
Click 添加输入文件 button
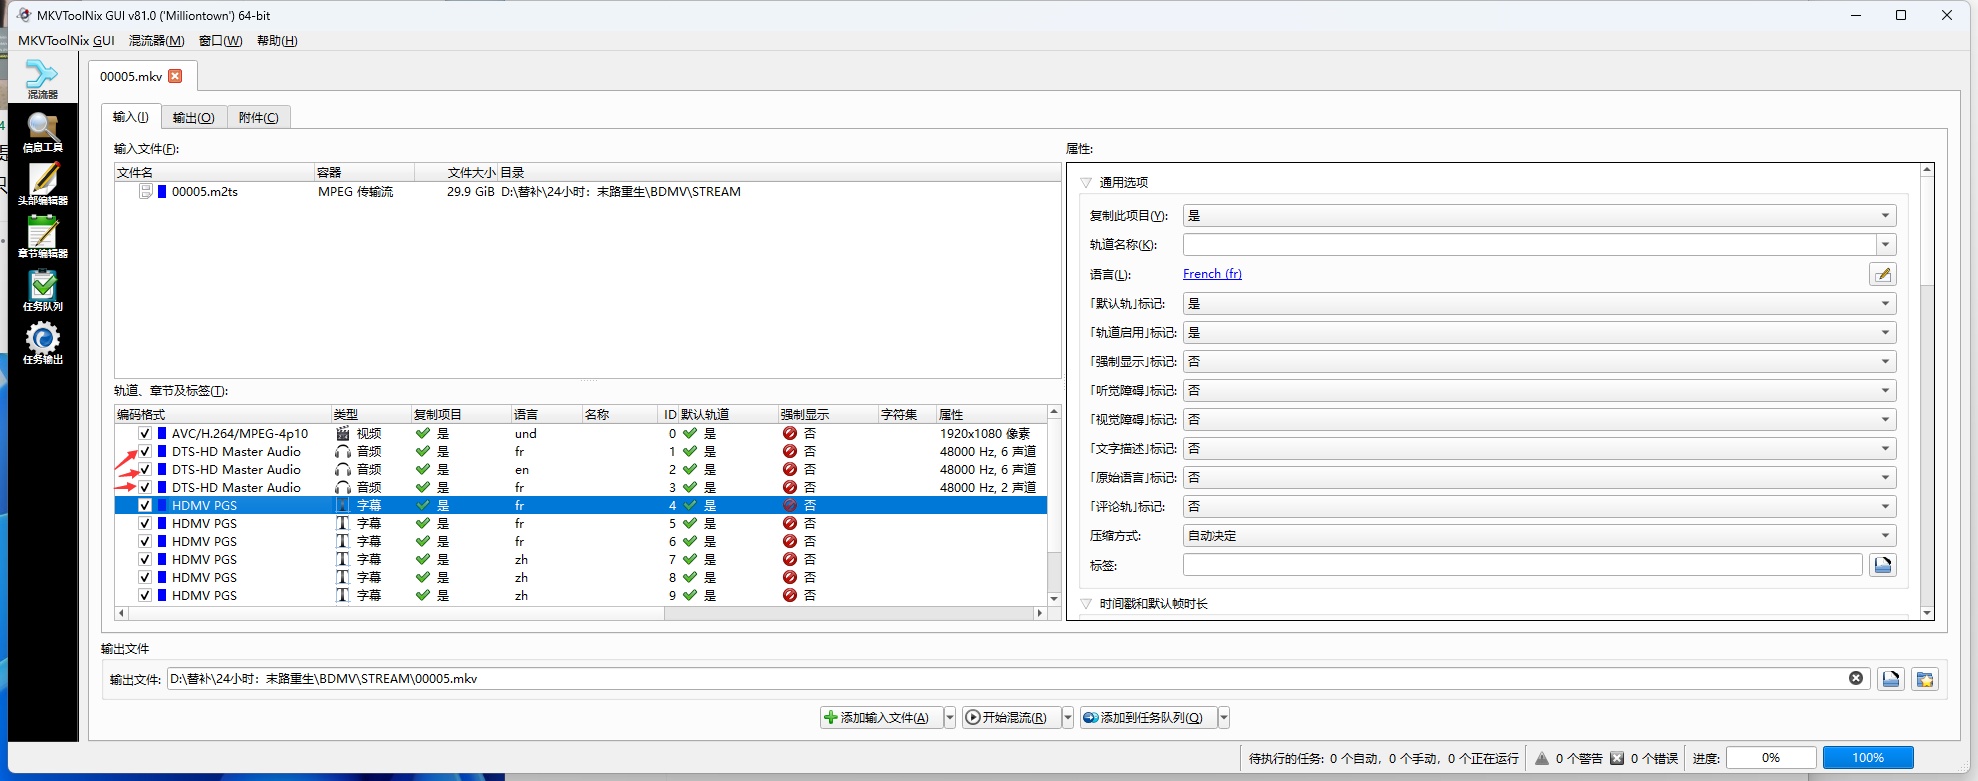point(880,717)
